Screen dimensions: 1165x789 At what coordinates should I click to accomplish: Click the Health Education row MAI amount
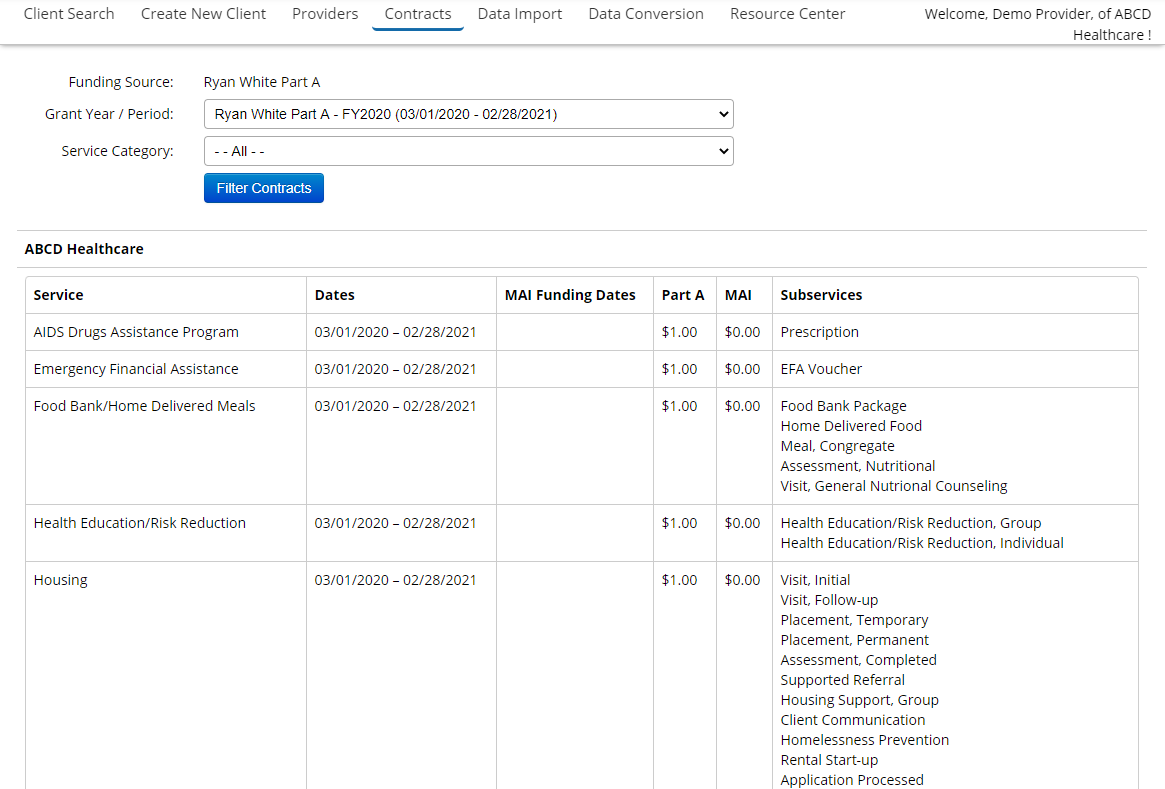tap(742, 523)
